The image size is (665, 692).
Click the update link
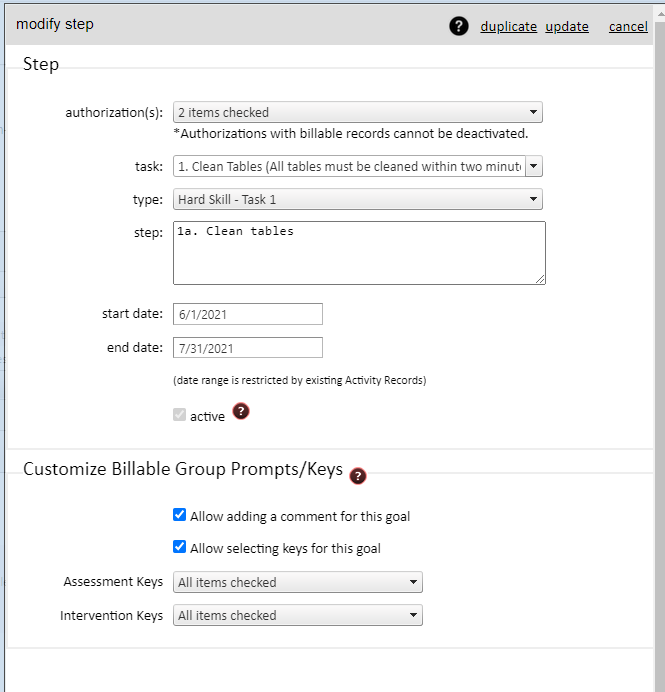pyautogui.click(x=567, y=27)
